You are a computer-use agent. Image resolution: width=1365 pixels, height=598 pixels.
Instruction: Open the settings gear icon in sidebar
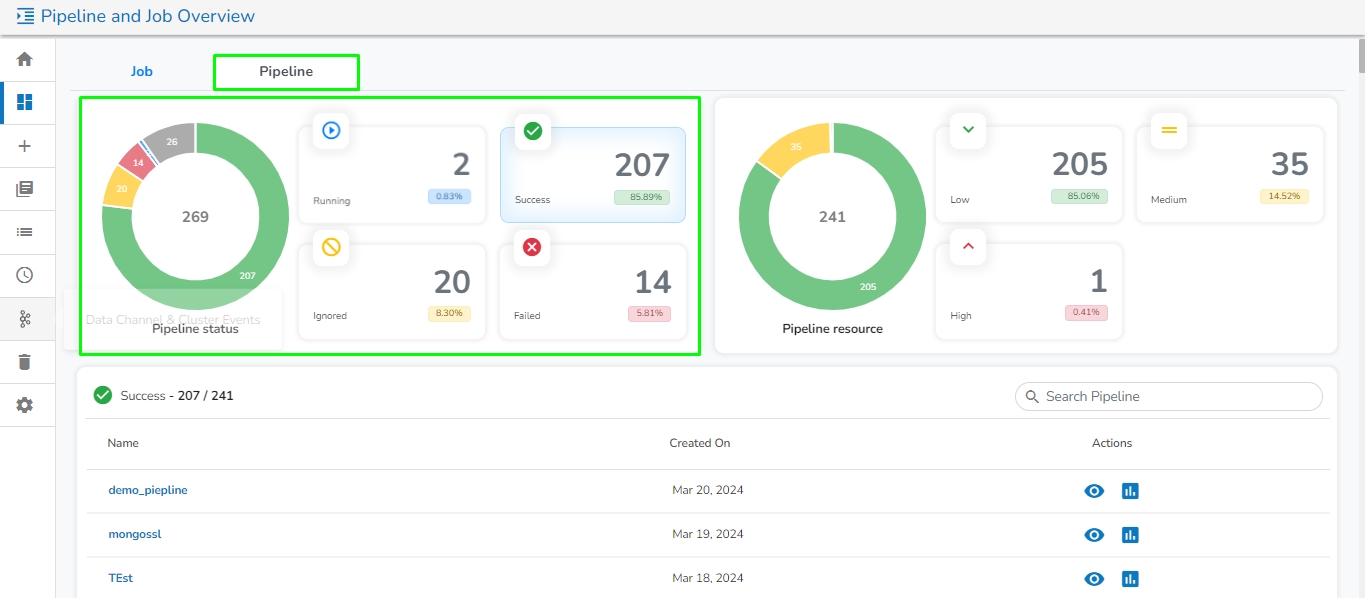click(25, 405)
